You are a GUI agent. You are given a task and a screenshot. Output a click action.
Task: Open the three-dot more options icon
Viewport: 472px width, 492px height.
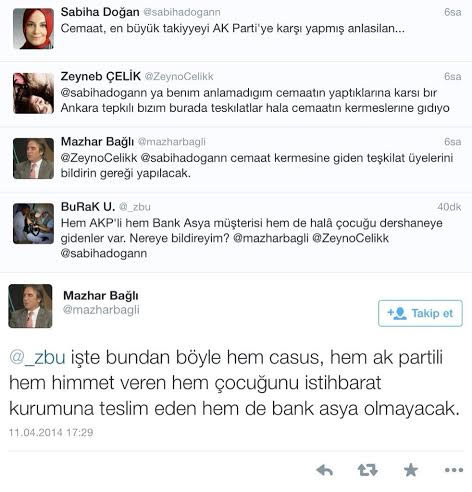454,470
